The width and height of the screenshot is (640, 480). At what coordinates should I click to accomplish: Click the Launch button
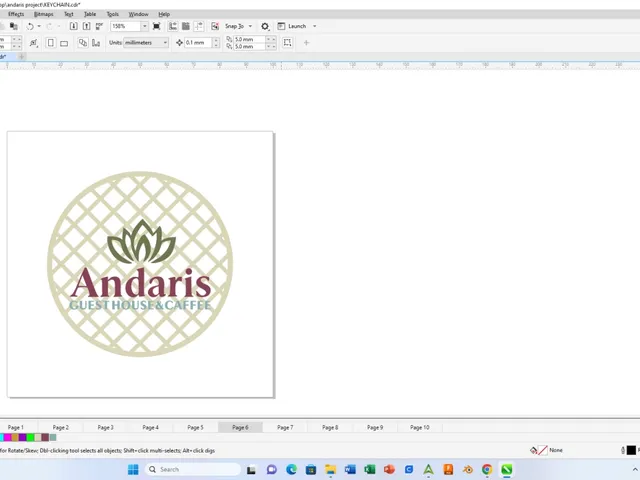[292, 26]
